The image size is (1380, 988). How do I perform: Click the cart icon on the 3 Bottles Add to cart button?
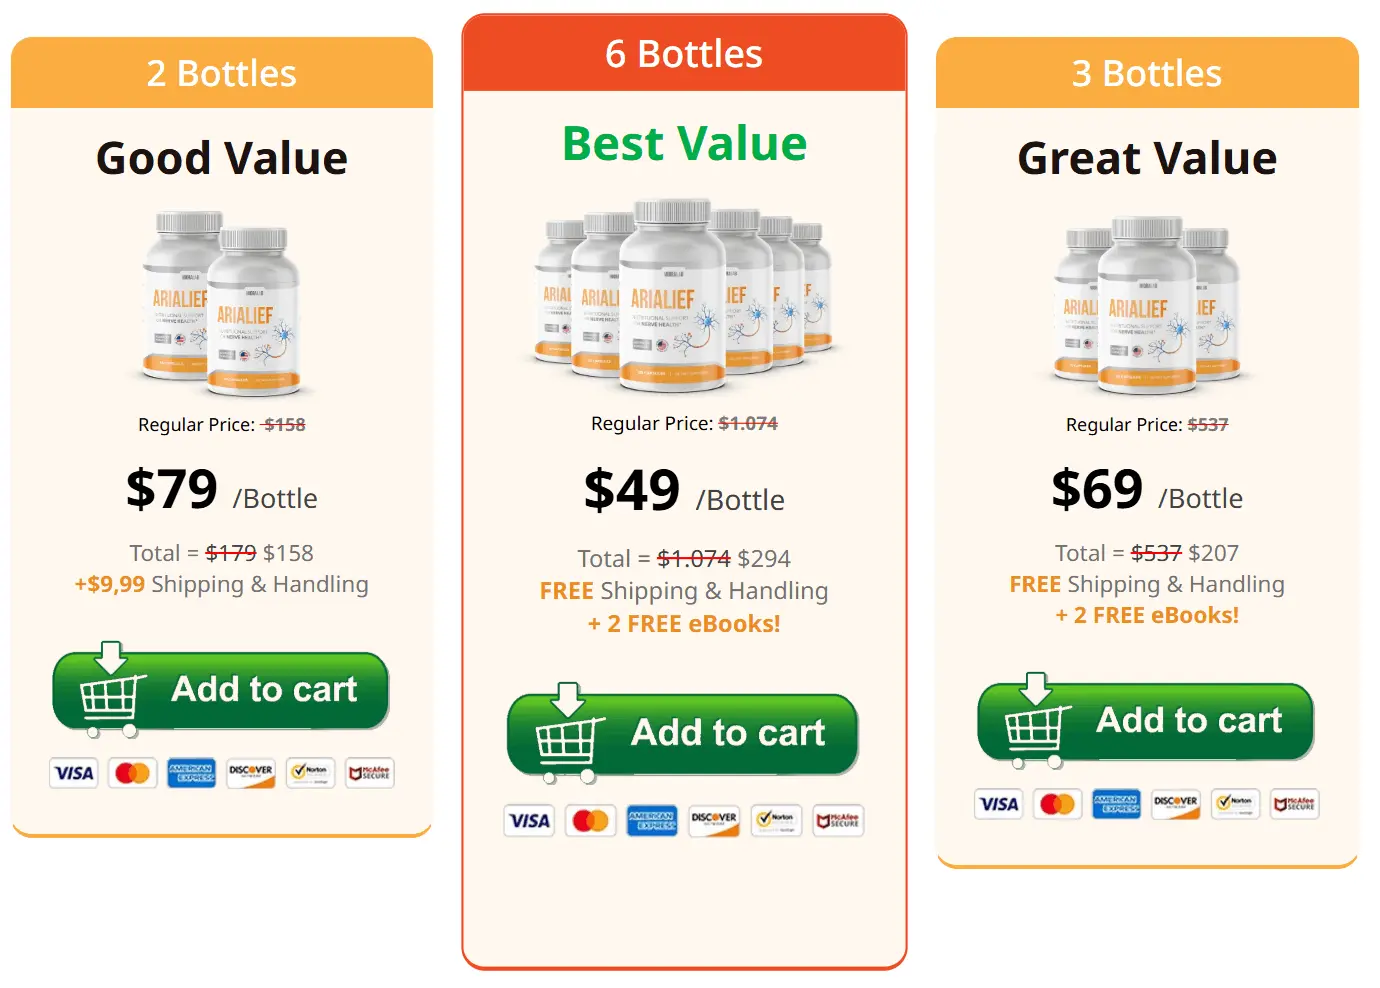1035,727
